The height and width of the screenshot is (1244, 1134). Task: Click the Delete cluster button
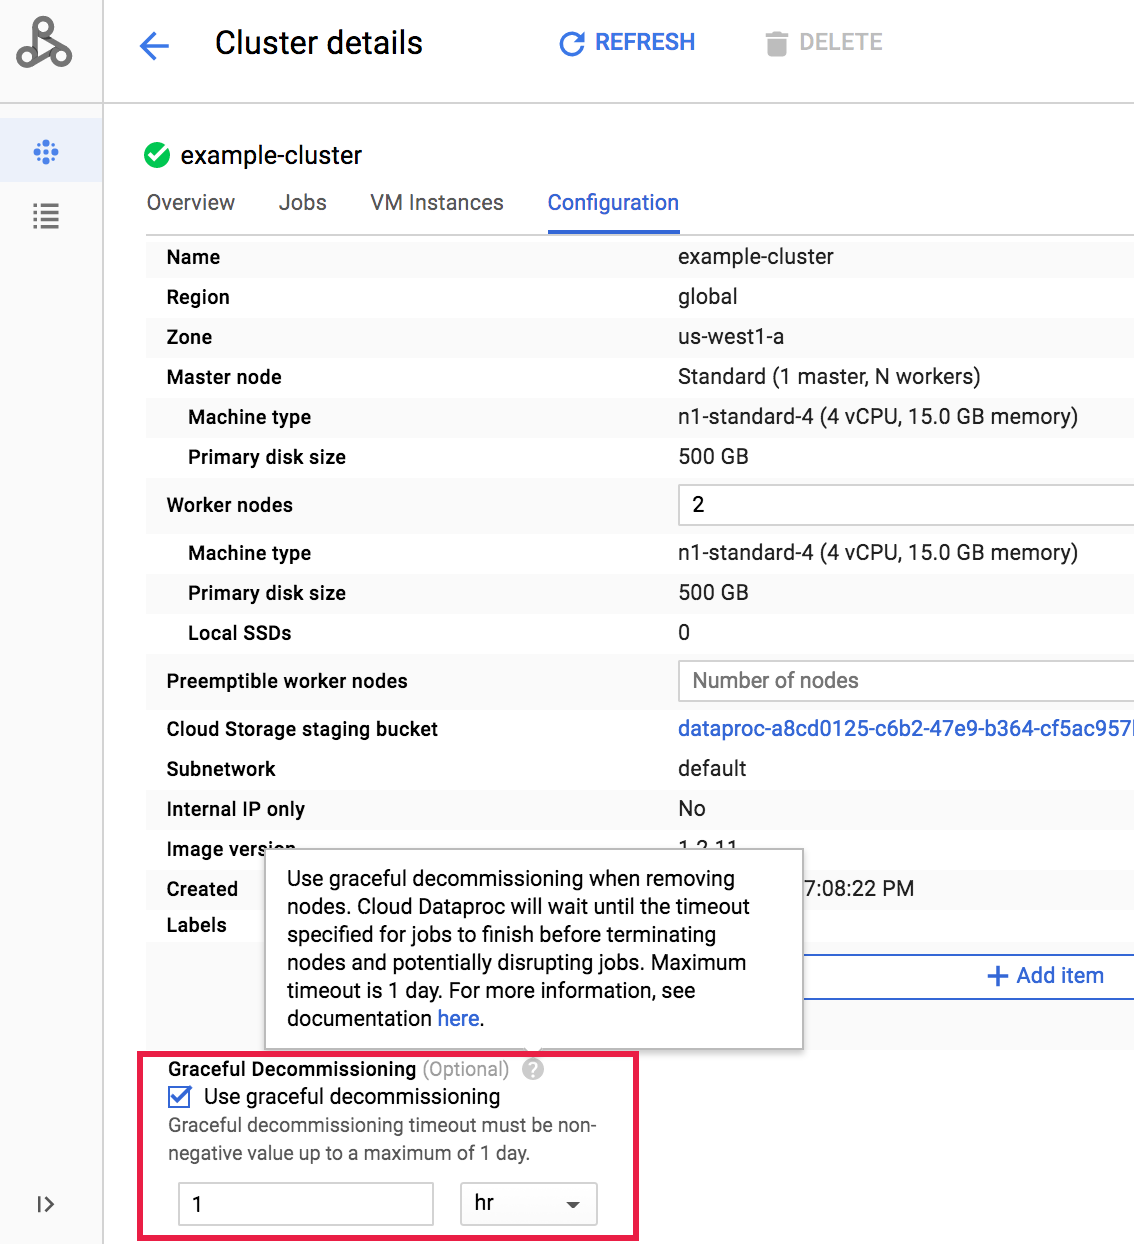pyautogui.click(x=824, y=43)
